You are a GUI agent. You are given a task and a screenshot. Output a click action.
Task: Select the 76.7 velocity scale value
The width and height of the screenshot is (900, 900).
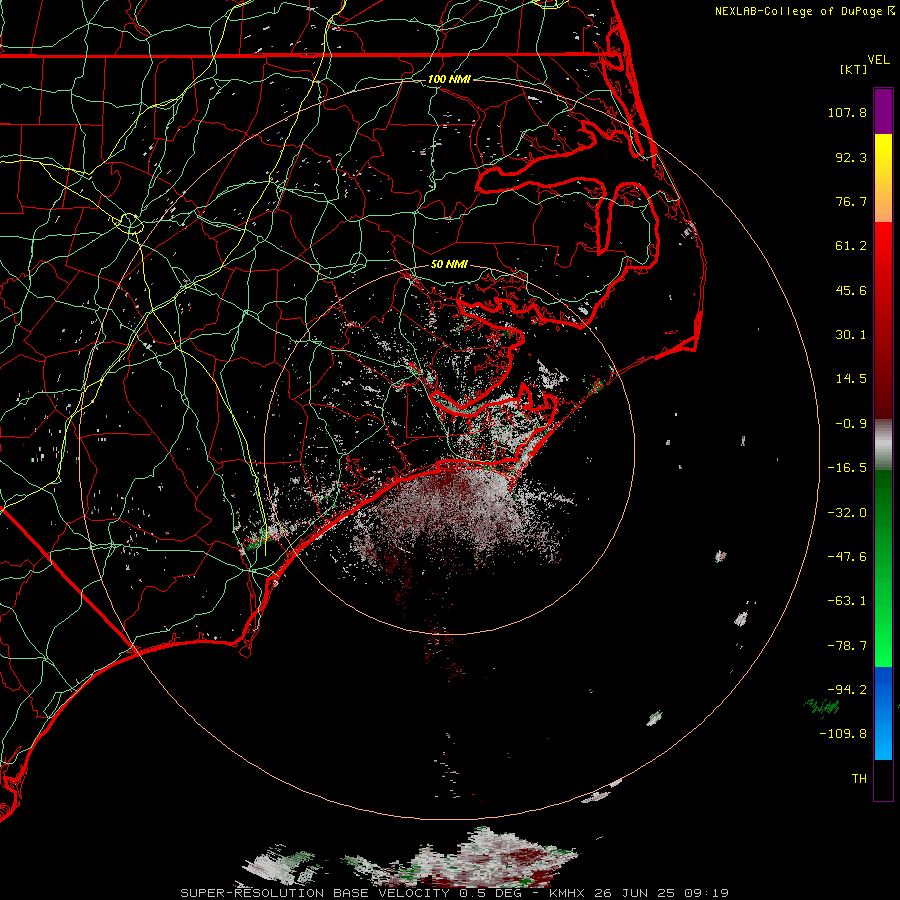(x=851, y=201)
